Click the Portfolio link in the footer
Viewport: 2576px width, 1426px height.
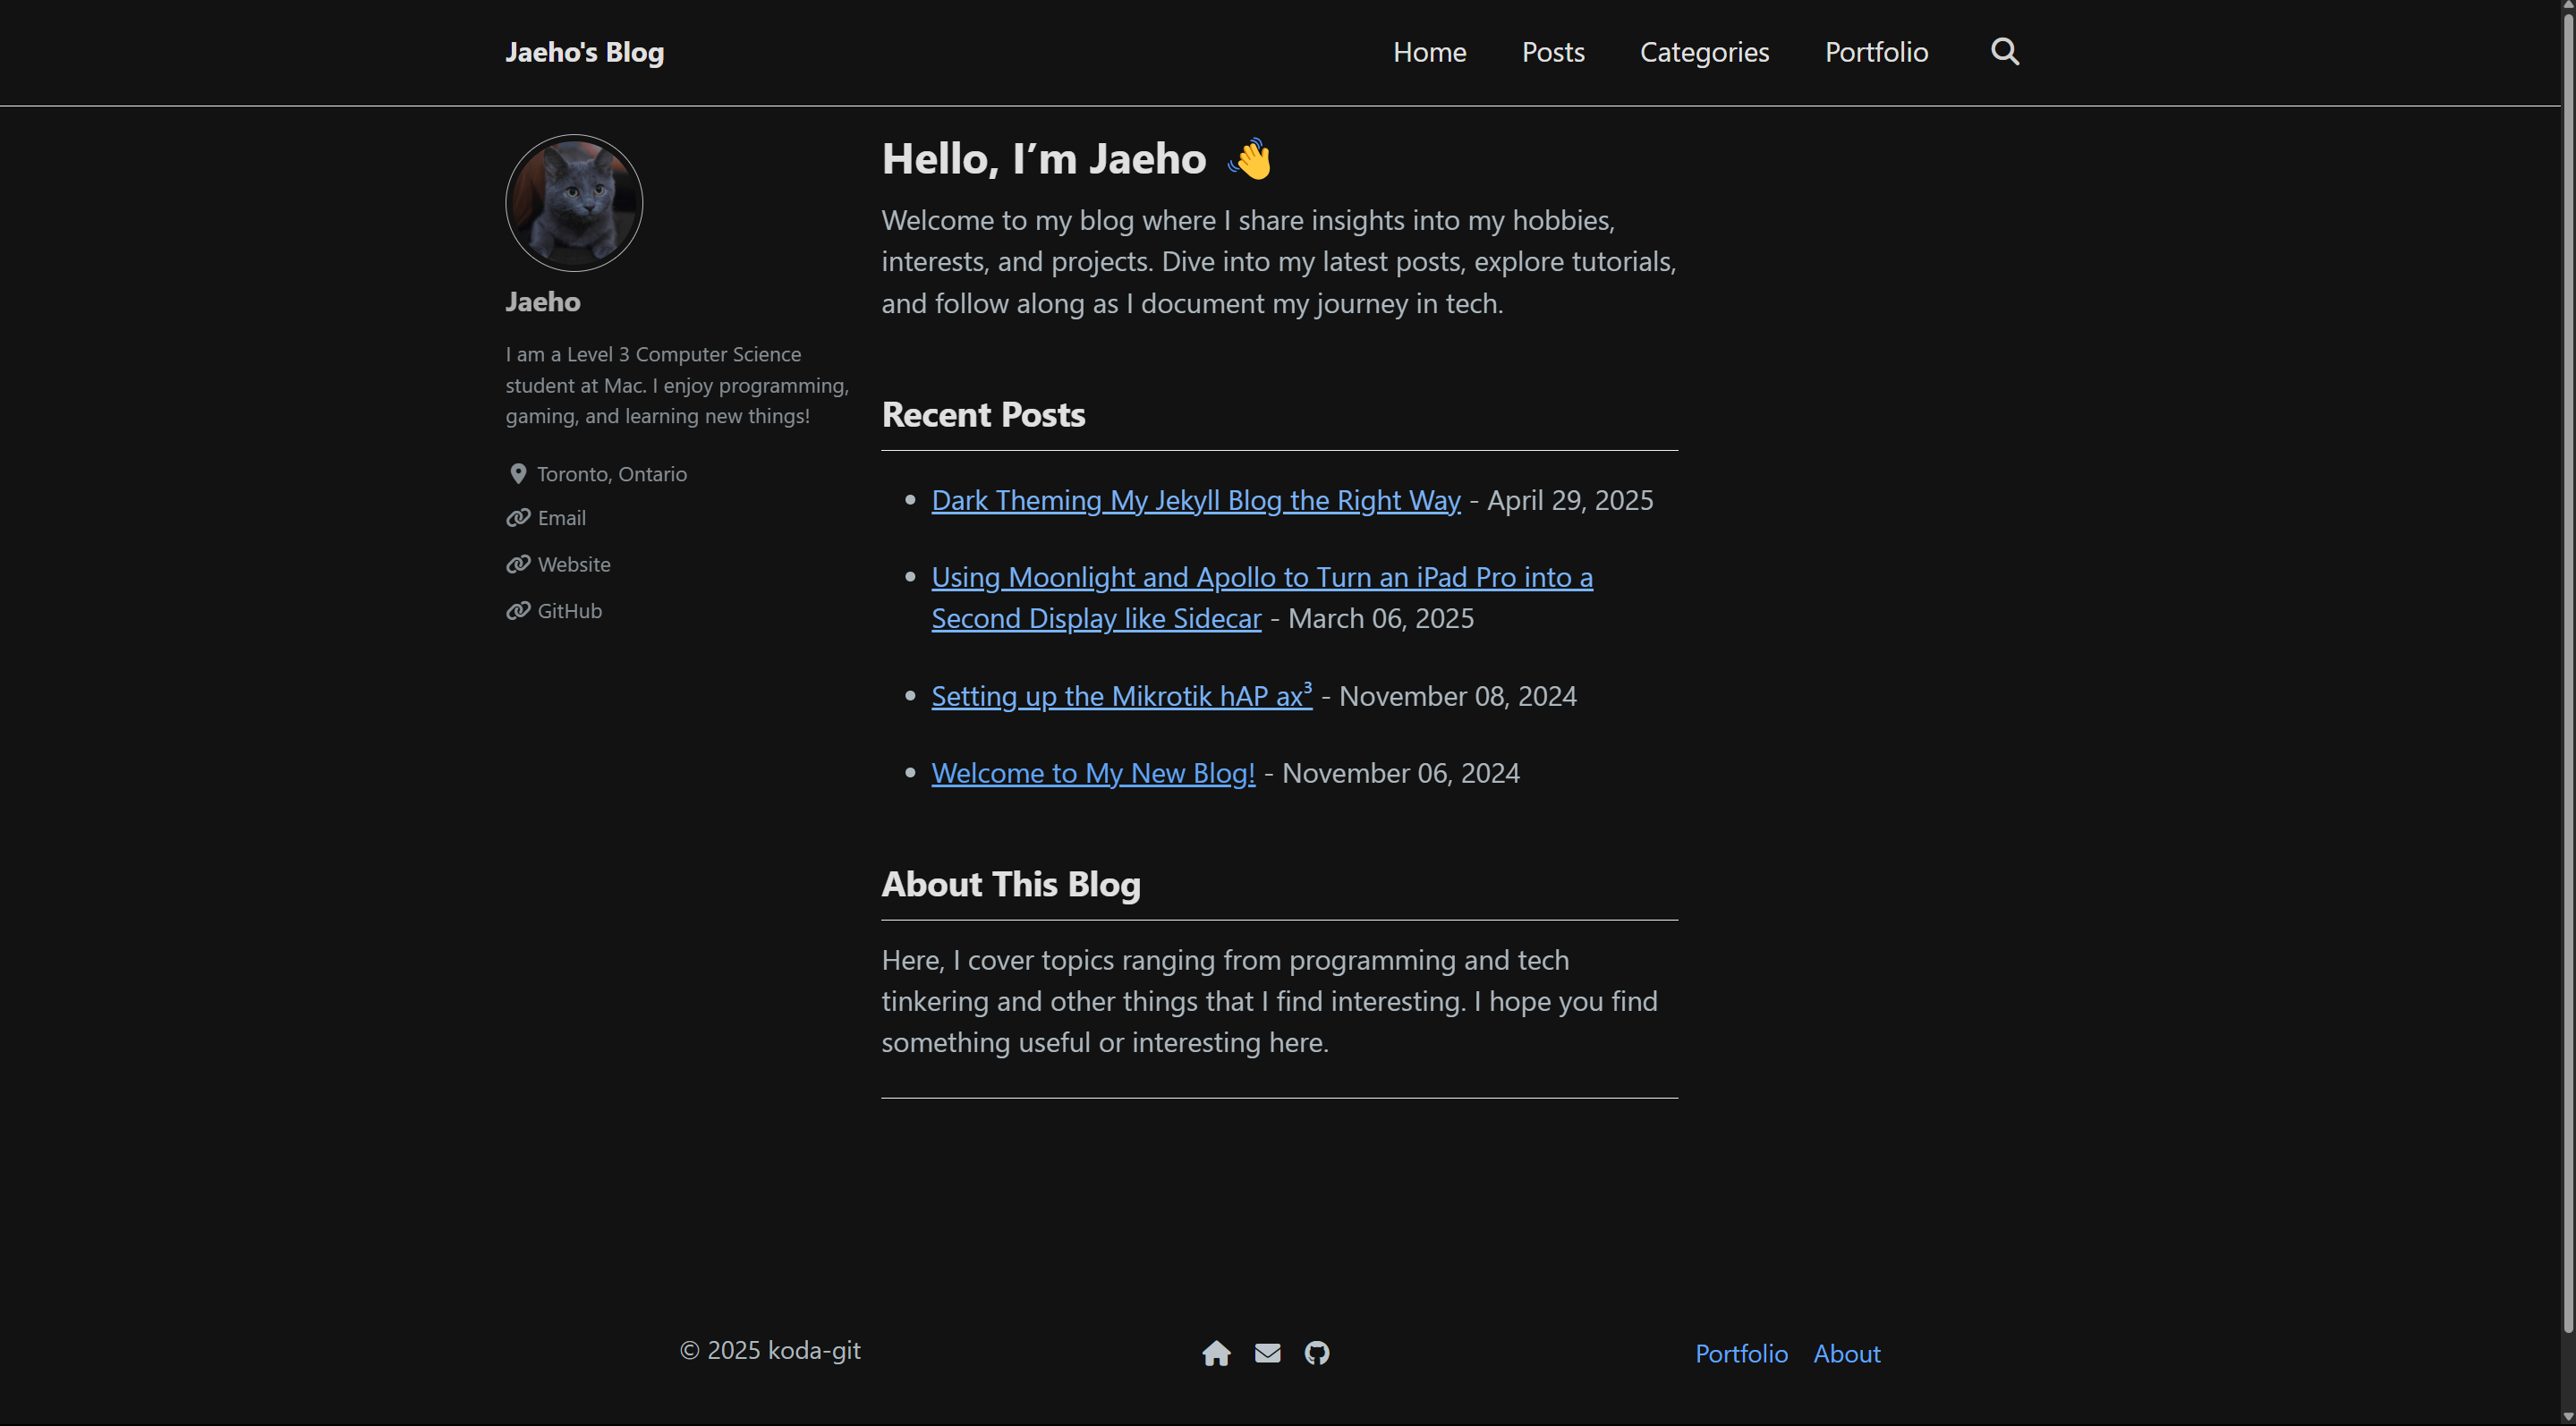point(1740,1354)
